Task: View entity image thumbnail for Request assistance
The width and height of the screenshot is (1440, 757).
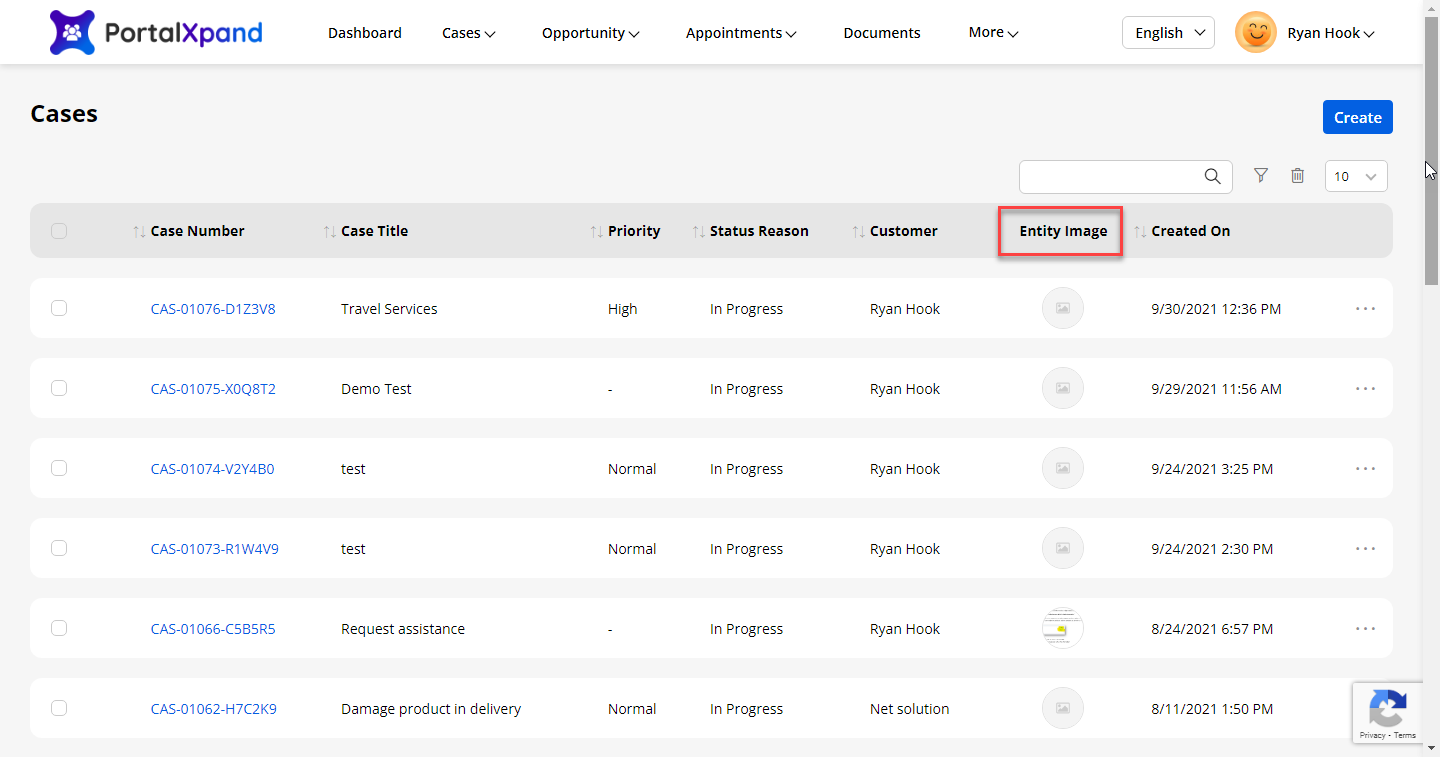Action: coord(1062,628)
